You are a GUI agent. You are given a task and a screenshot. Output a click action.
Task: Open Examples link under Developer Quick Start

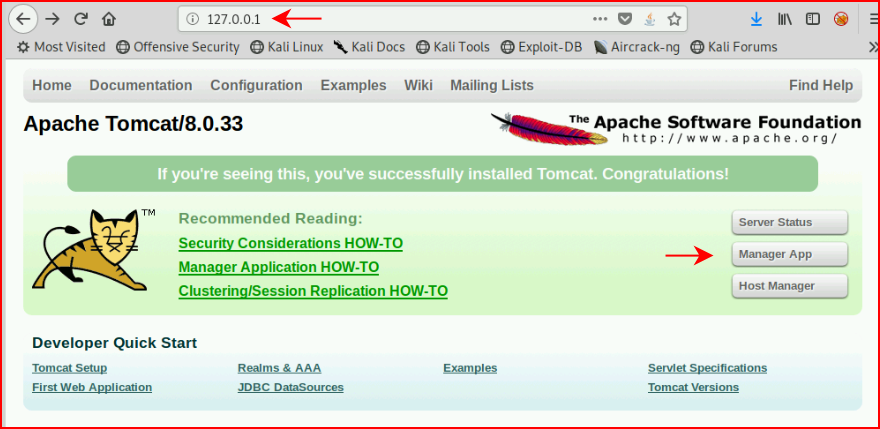[x=470, y=368]
